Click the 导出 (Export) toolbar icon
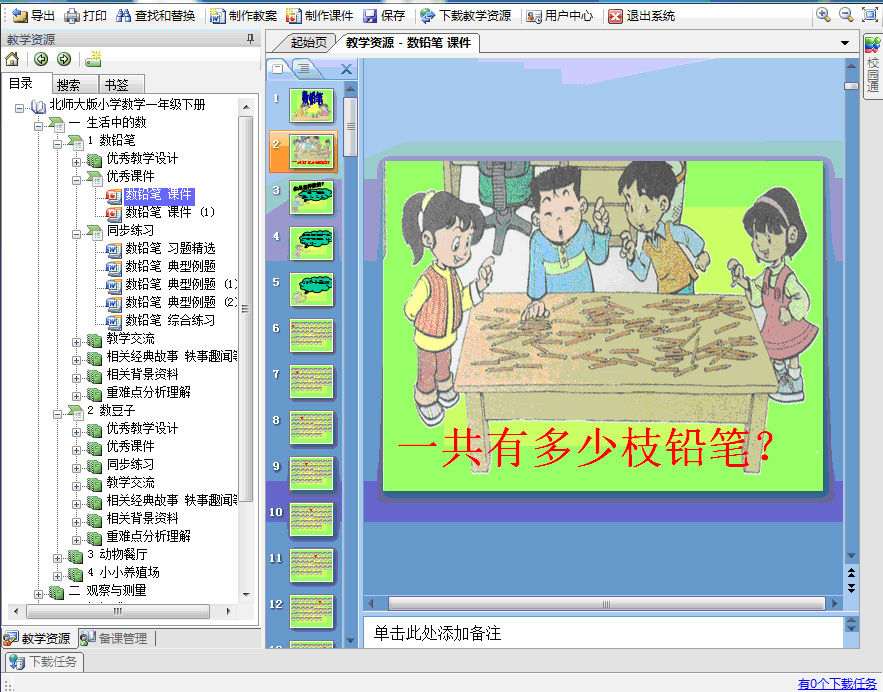The width and height of the screenshot is (883, 692). pyautogui.click(x=33, y=16)
